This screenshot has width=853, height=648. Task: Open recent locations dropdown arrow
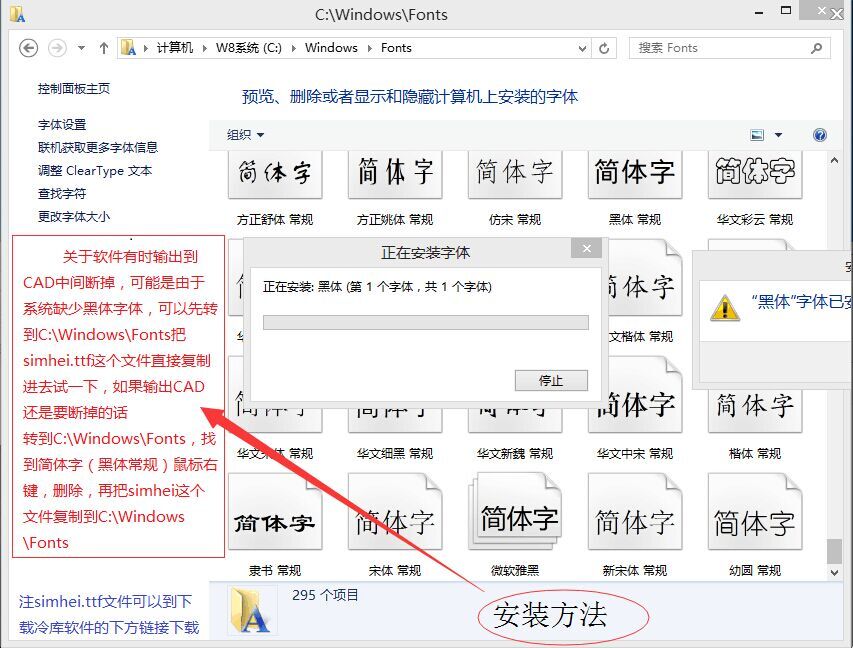(x=81, y=48)
